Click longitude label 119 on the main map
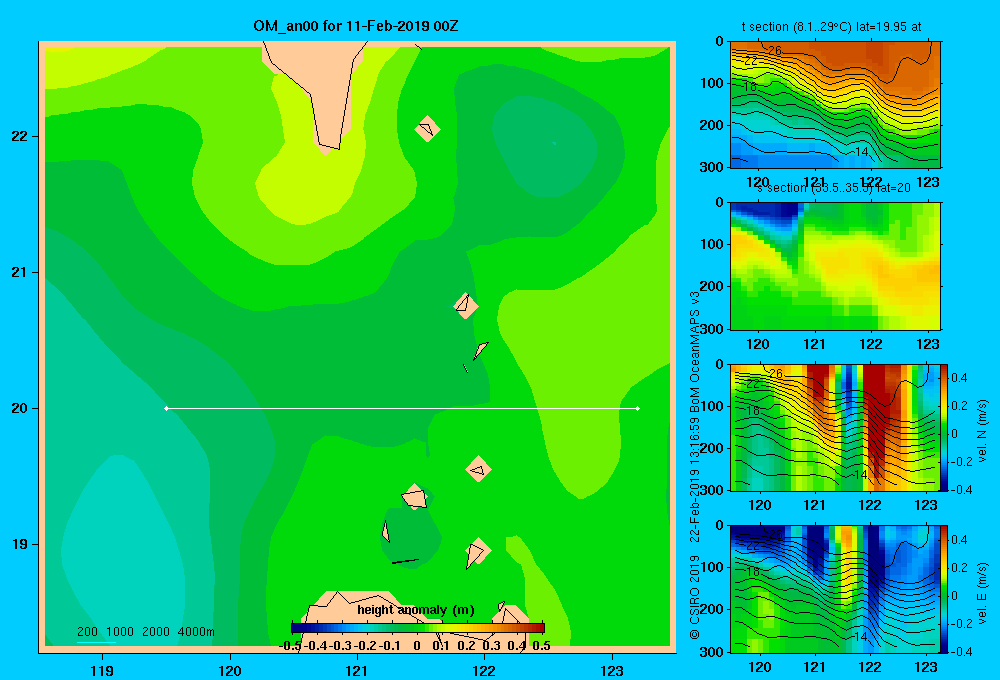 (102, 670)
